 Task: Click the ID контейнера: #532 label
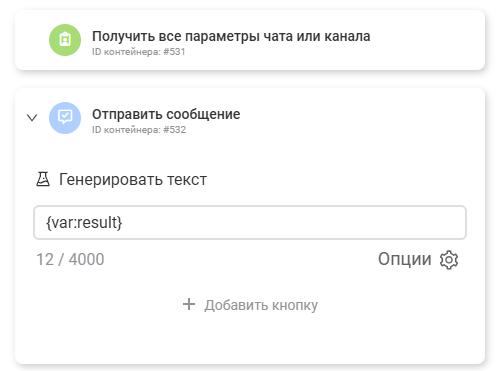(x=139, y=130)
